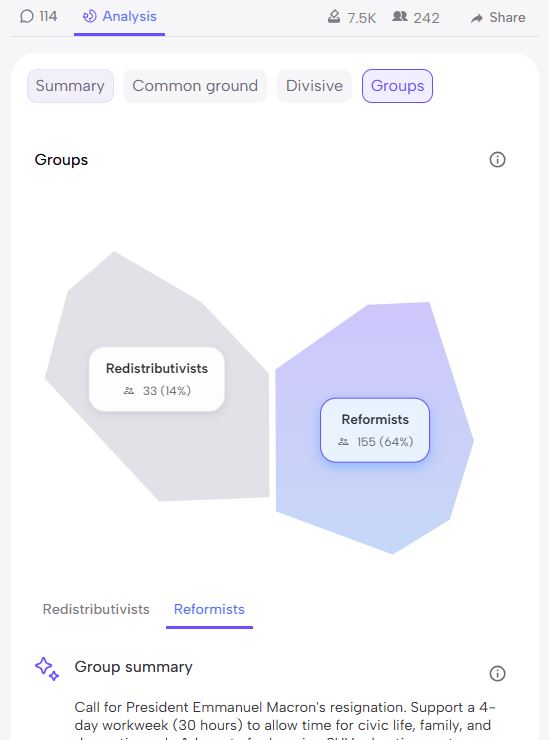Switch to Redistributivists tab below chart
This screenshot has width=549, height=740.
click(96, 609)
